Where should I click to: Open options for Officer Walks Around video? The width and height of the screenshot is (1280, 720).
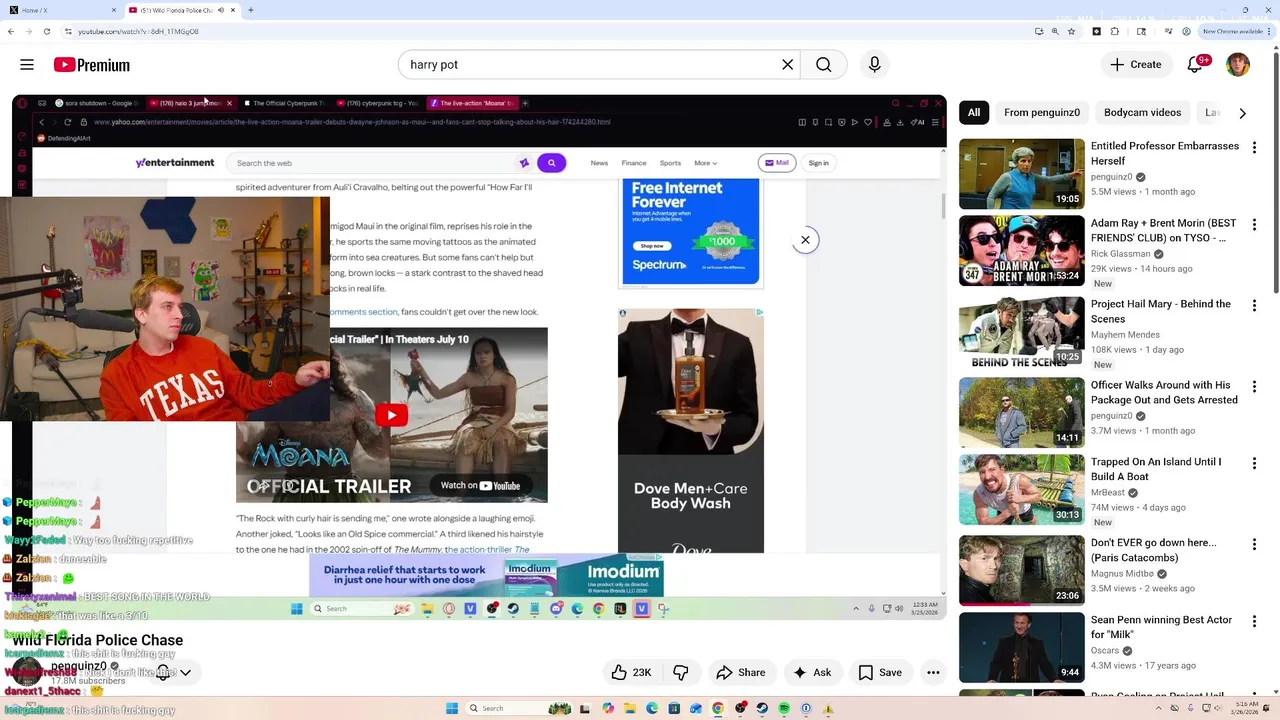point(1254,387)
